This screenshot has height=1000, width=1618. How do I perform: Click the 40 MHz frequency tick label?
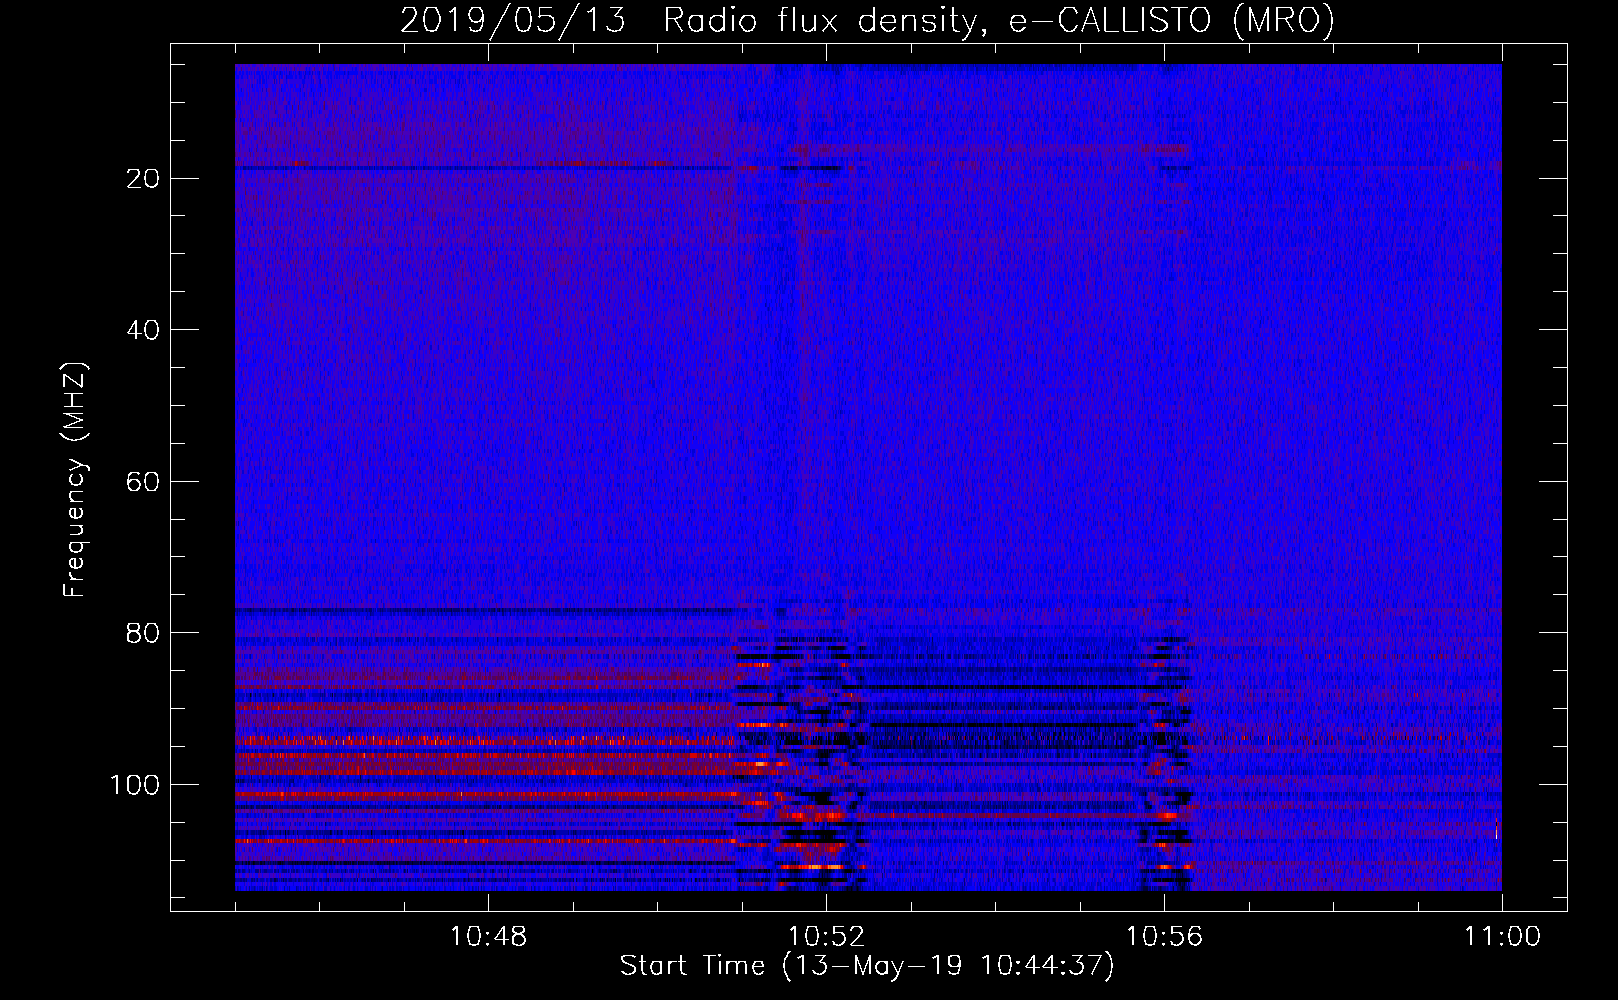coord(144,330)
